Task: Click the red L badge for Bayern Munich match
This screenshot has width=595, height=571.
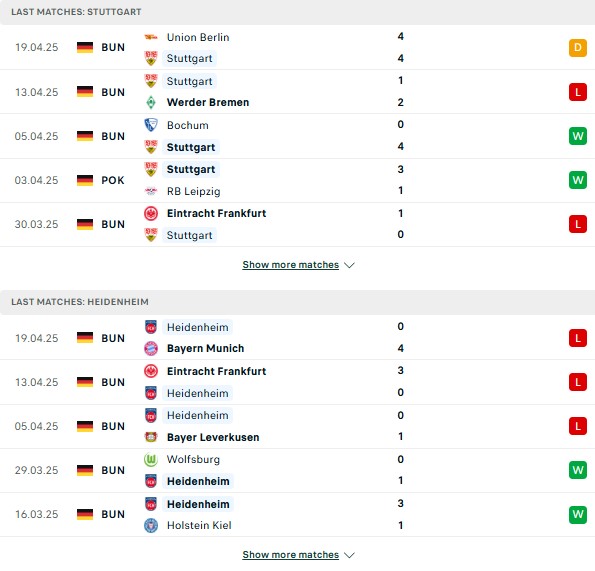Action: click(x=578, y=338)
